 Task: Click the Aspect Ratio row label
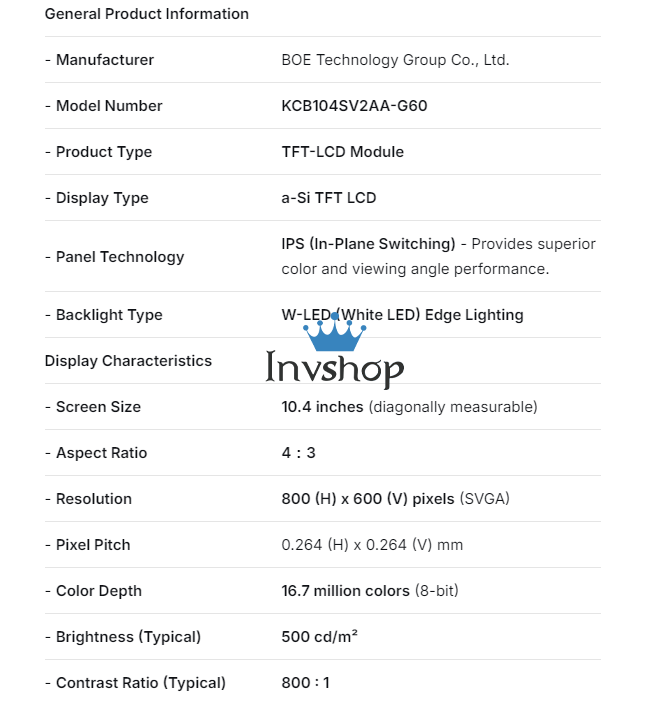[101, 453]
